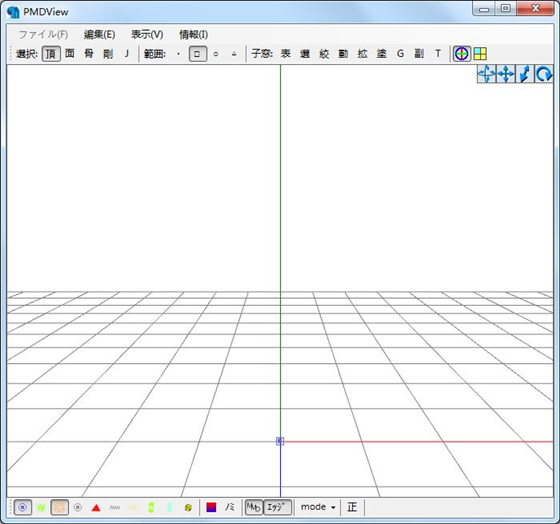Image resolution: width=560 pixels, height=524 pixels.
Task: Toggle the エッジ edge display button
Action: tap(277, 507)
